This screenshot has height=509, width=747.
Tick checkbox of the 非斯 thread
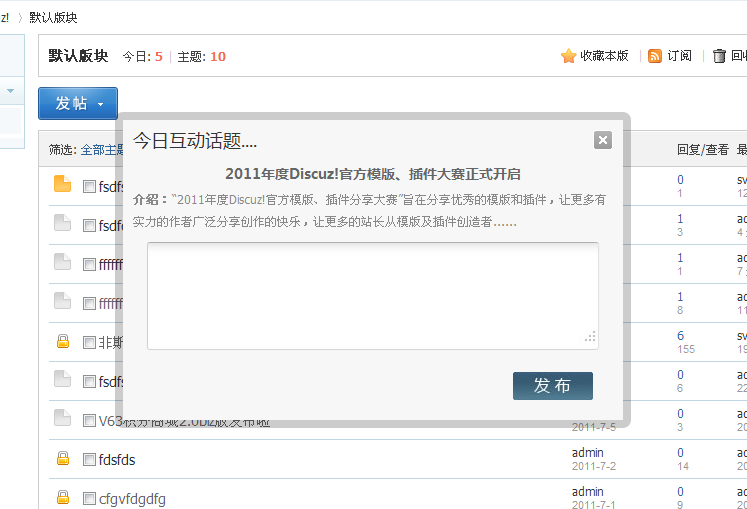click(89, 343)
